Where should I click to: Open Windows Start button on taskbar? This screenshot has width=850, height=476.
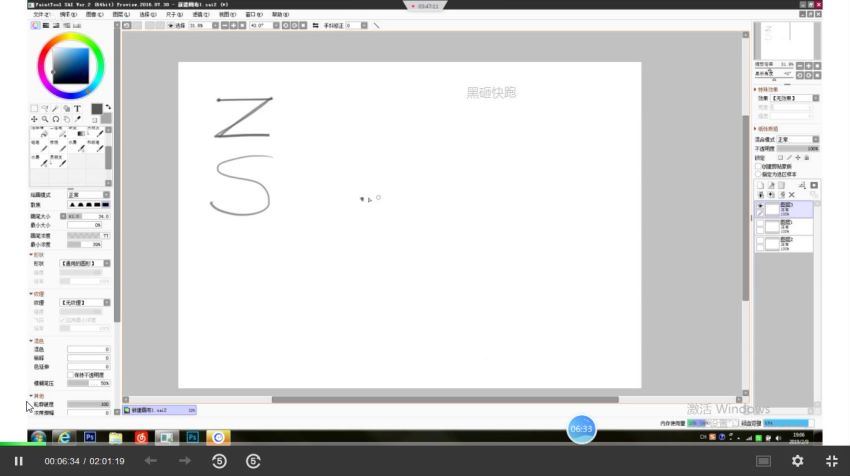[x=38, y=437]
